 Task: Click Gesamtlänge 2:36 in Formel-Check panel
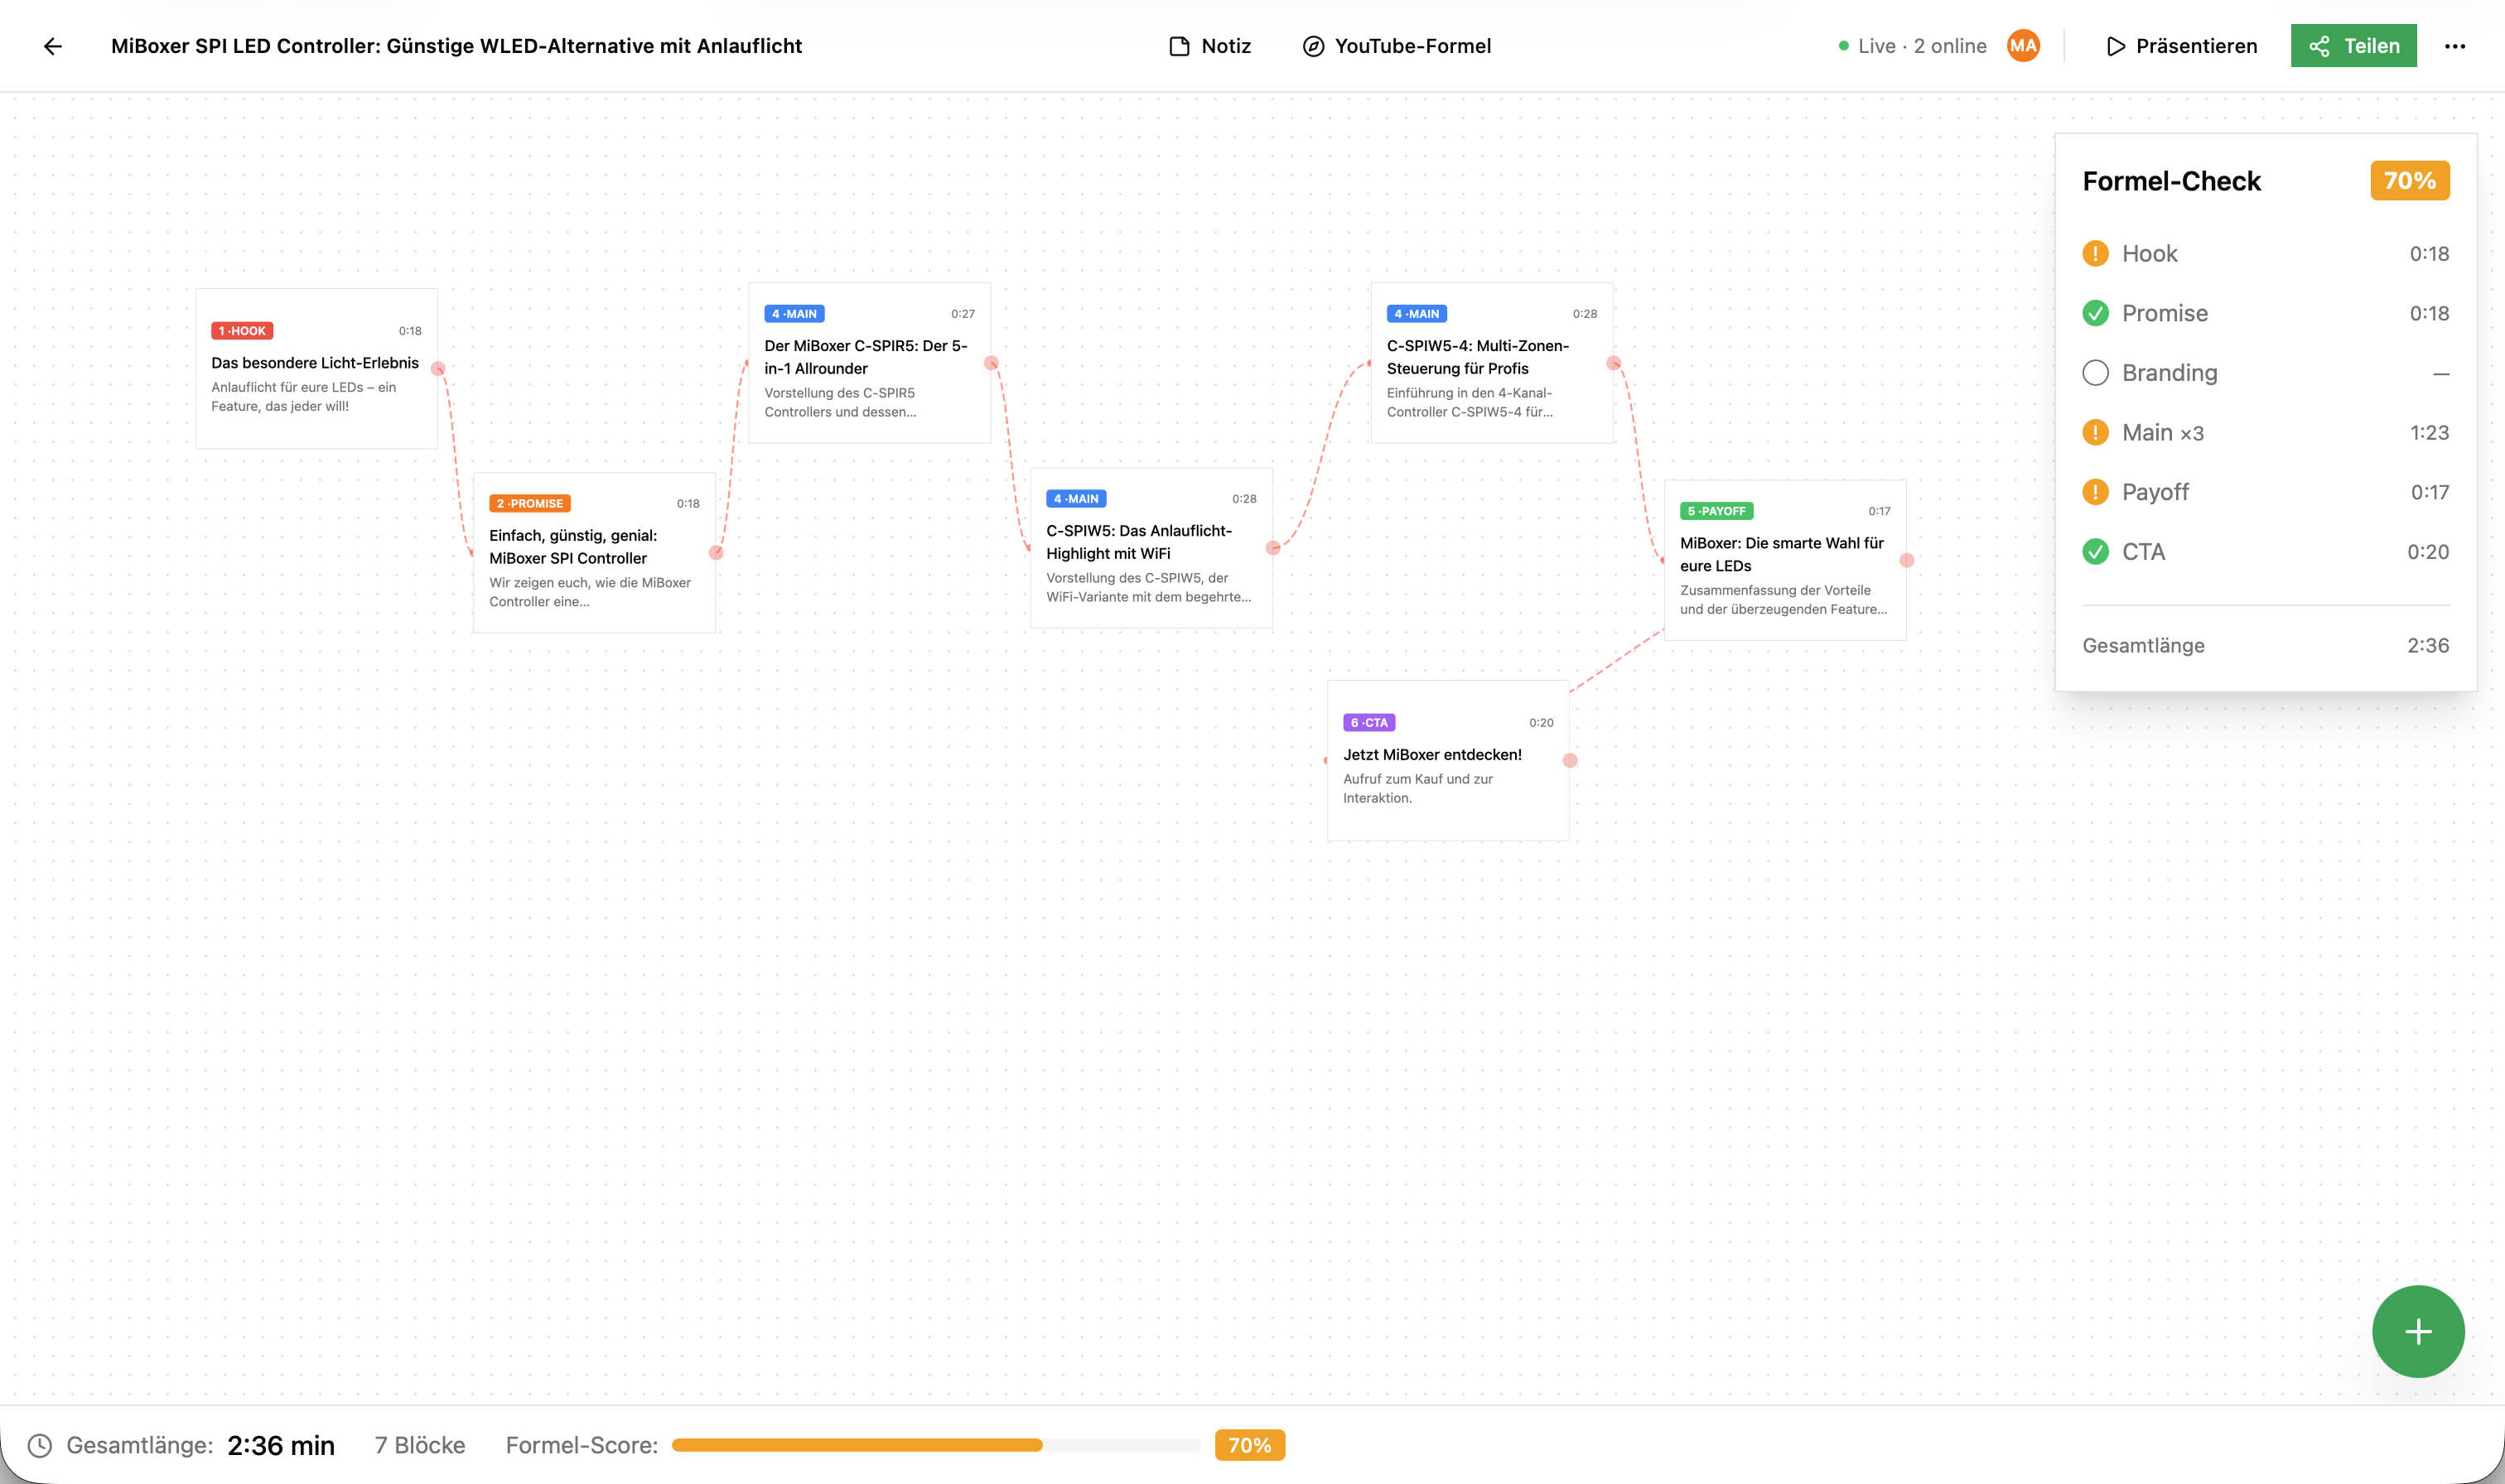(x=2265, y=646)
